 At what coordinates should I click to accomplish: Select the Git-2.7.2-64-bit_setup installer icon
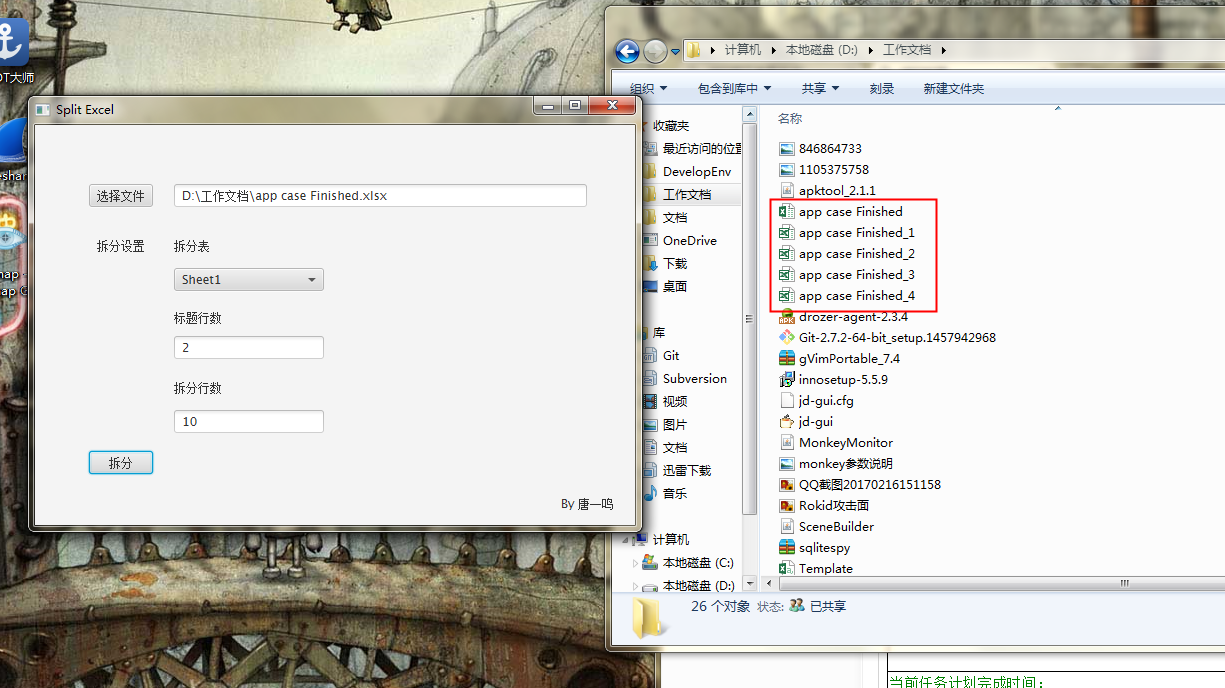pos(787,338)
